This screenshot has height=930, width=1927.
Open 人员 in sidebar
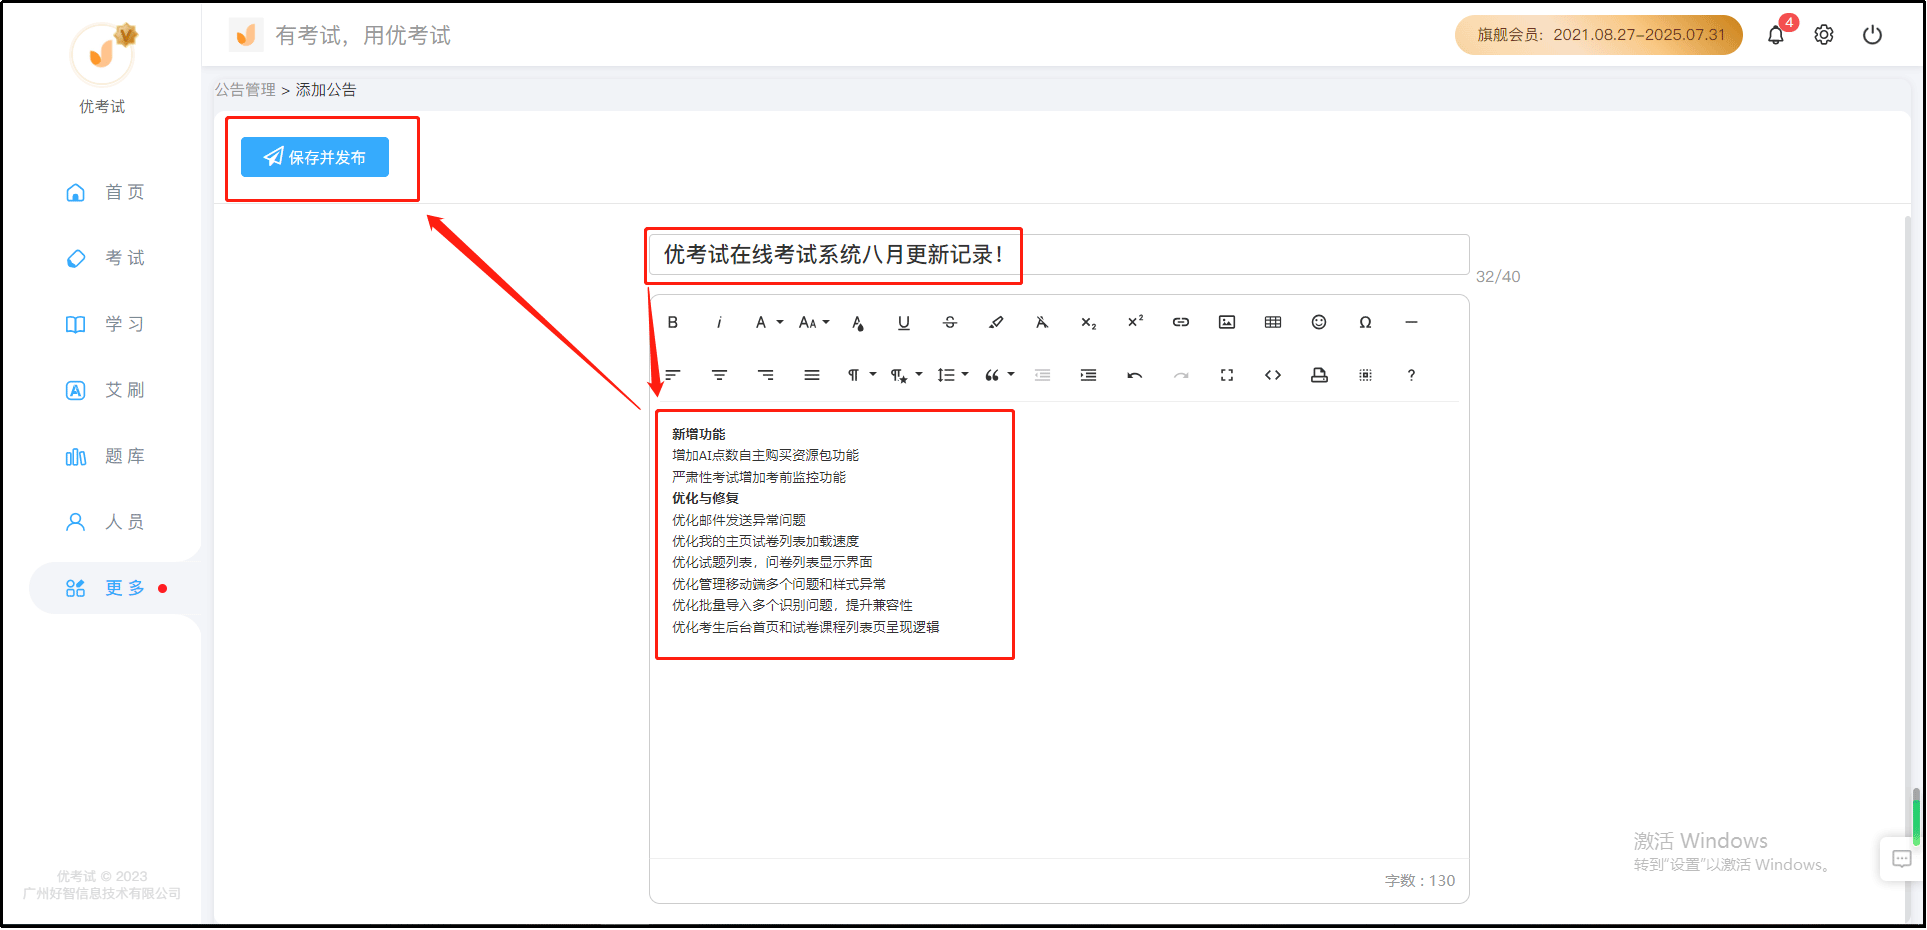pyautogui.click(x=105, y=522)
